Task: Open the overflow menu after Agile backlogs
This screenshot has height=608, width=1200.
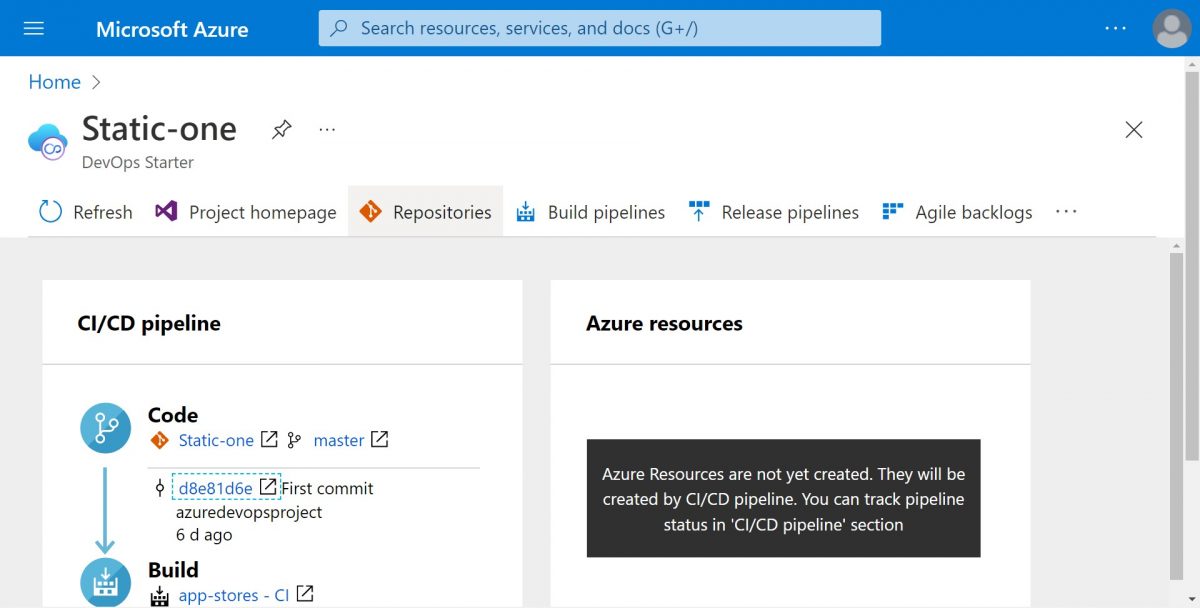Action: coord(1066,211)
